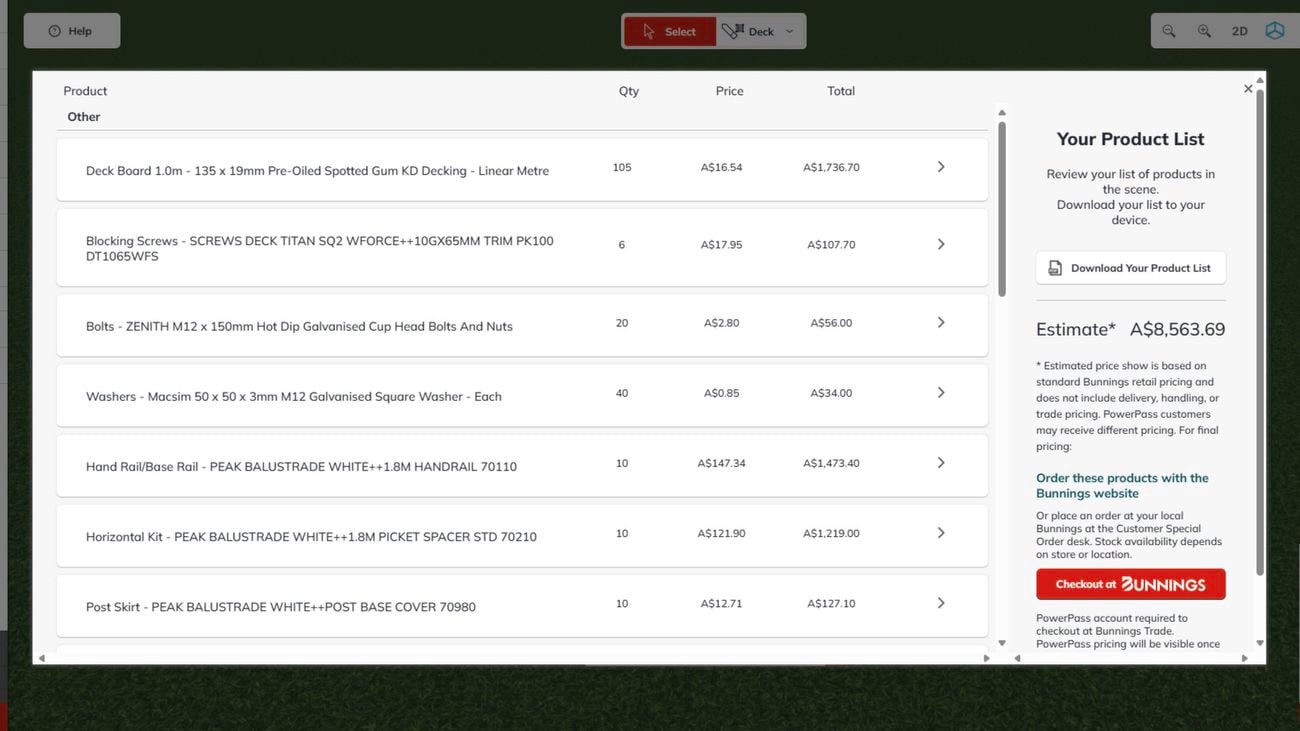This screenshot has height=731, width=1300.
Task: Click the product list horizontal scroll right arrow
Action: (x=987, y=658)
